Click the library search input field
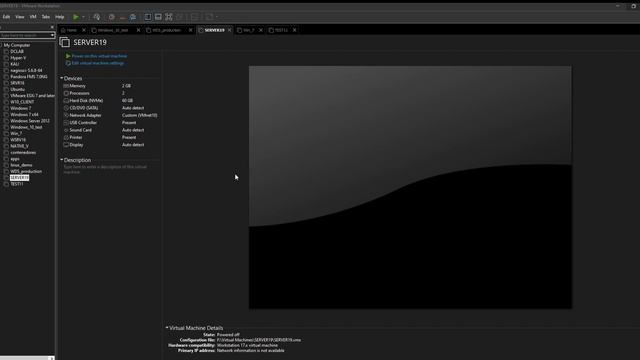 25,36
